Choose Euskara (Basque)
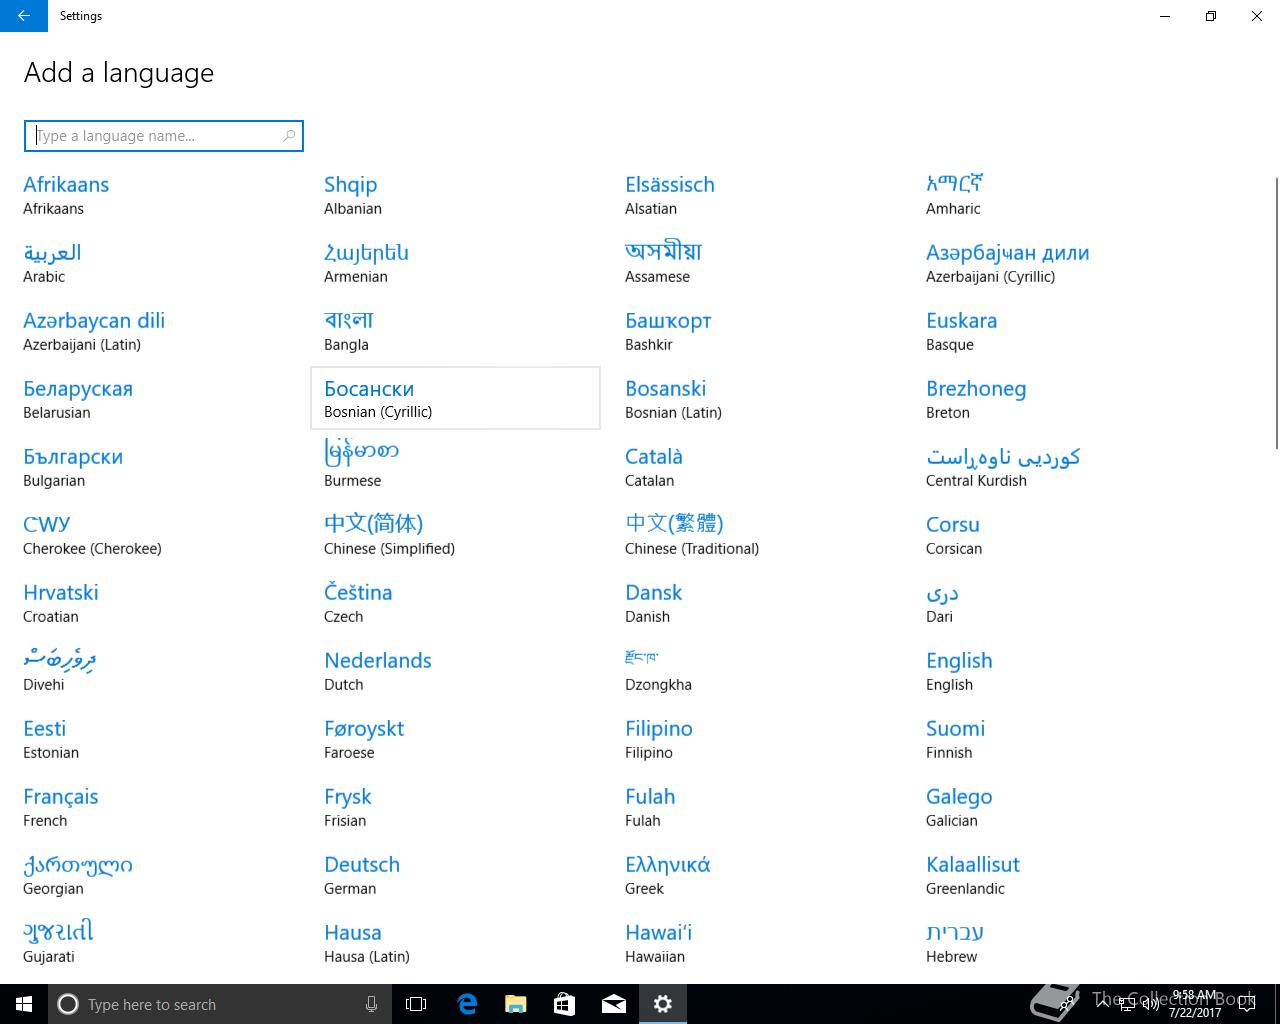Image resolution: width=1280 pixels, height=1024 pixels. 1057,330
